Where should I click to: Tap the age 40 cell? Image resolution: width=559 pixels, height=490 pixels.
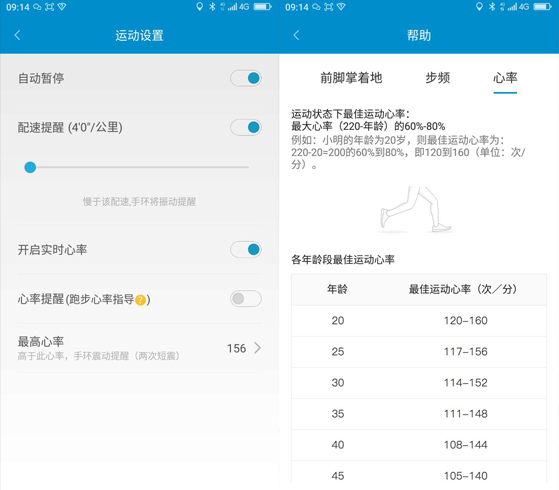(338, 445)
